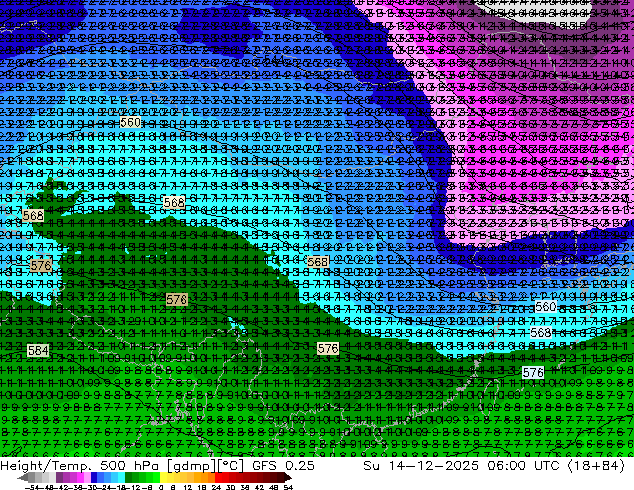Click the "Height/Temp." caption text

click(45, 465)
